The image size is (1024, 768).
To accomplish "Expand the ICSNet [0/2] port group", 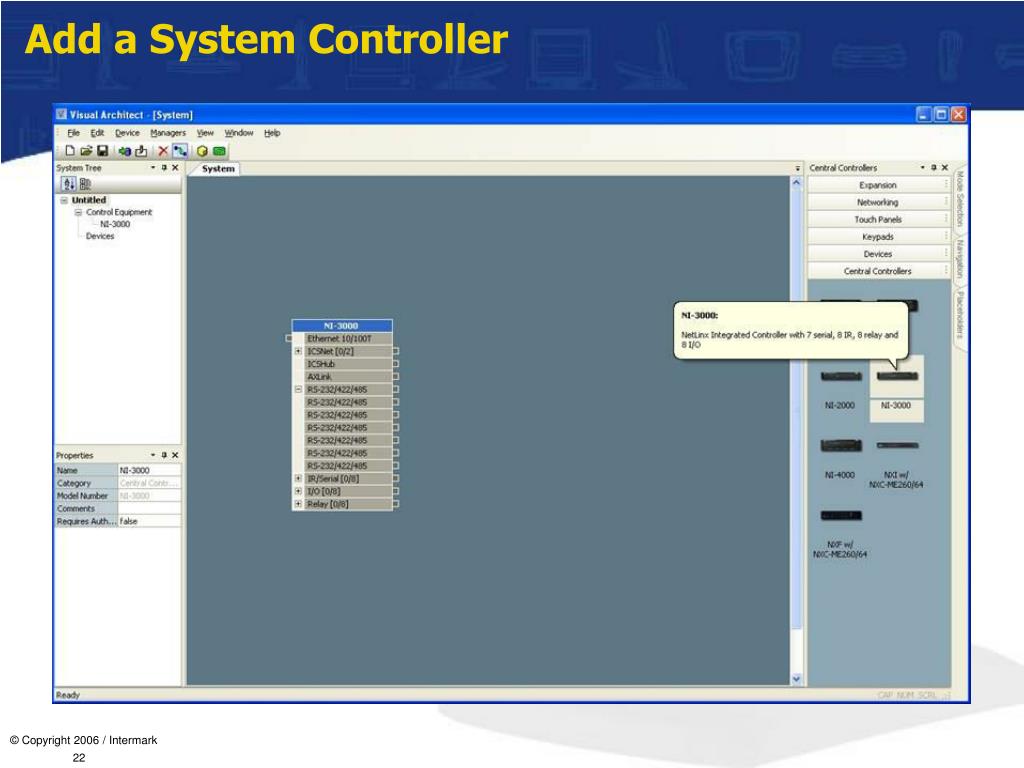I will pos(298,351).
